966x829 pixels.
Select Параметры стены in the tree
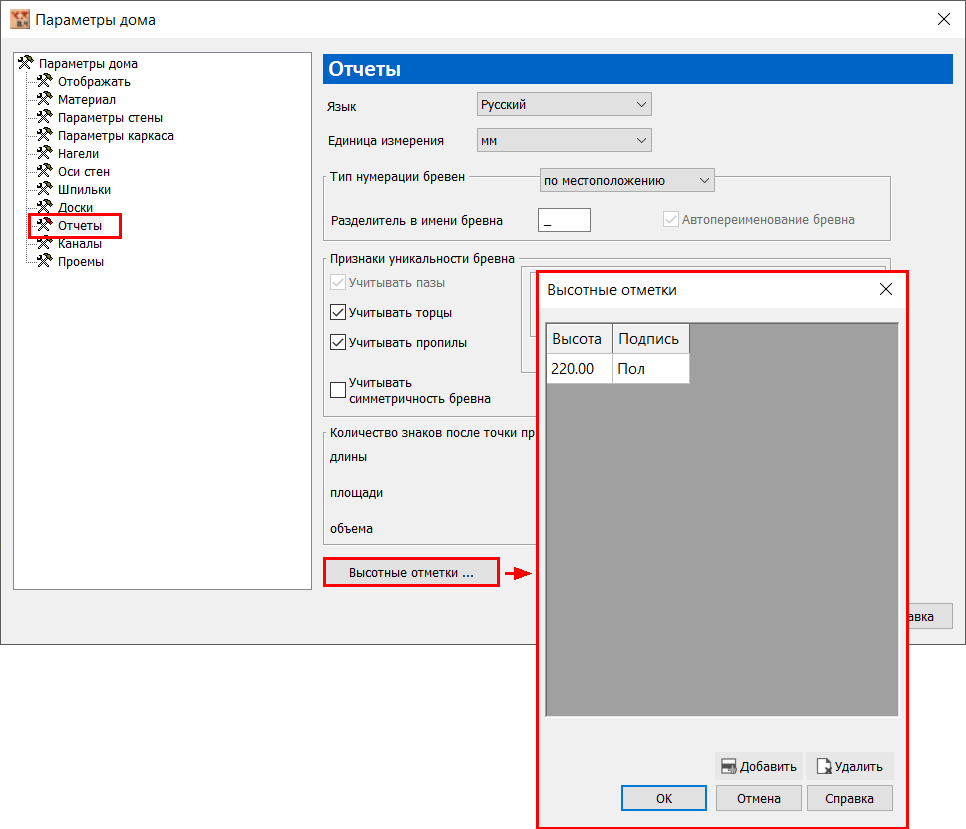click(x=110, y=117)
